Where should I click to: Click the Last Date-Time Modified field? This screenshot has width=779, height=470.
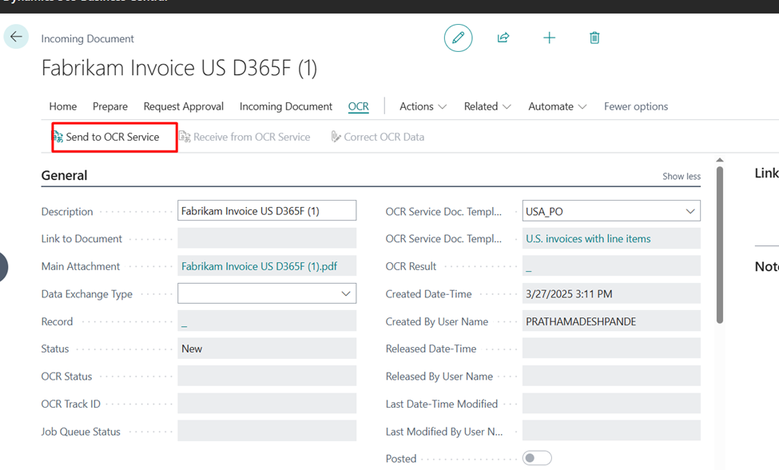pyautogui.click(x=611, y=403)
